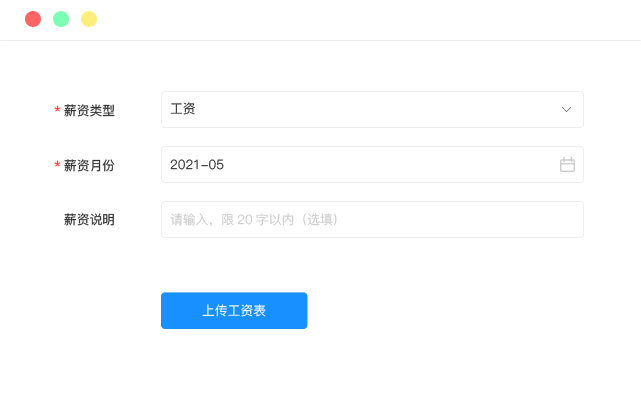Expand the 薪资类型 dropdown showing 工资
The image size is (641, 411).
click(x=372, y=110)
